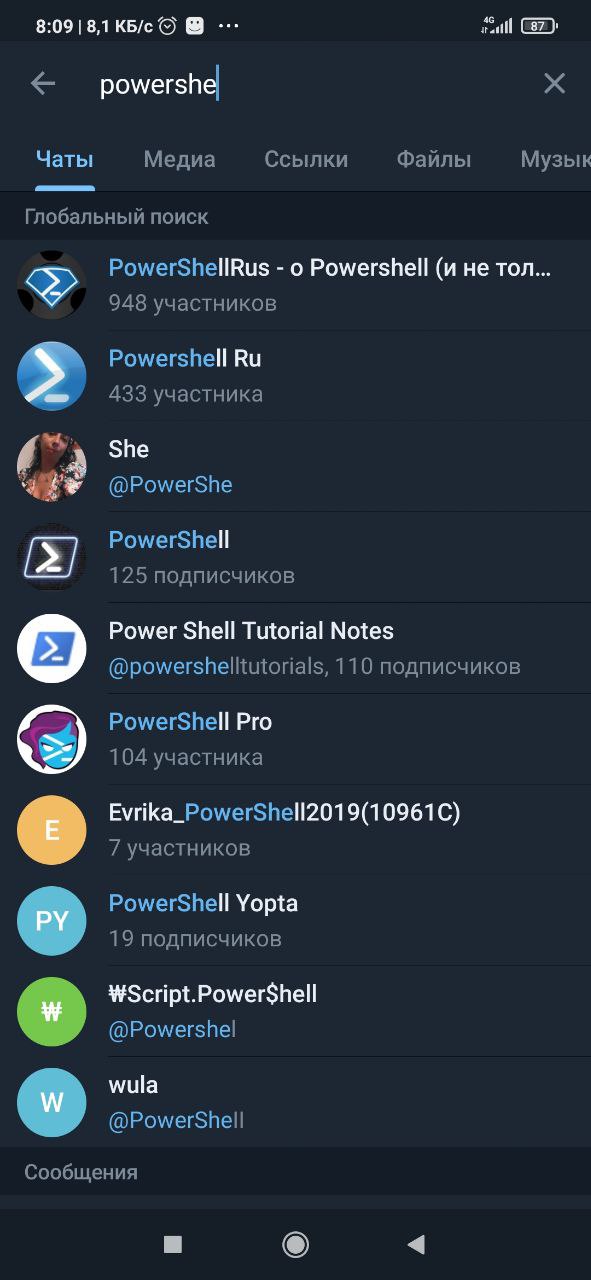Open the PowerShell channel neon avatar
The image size is (591, 1280).
[x=52, y=558]
